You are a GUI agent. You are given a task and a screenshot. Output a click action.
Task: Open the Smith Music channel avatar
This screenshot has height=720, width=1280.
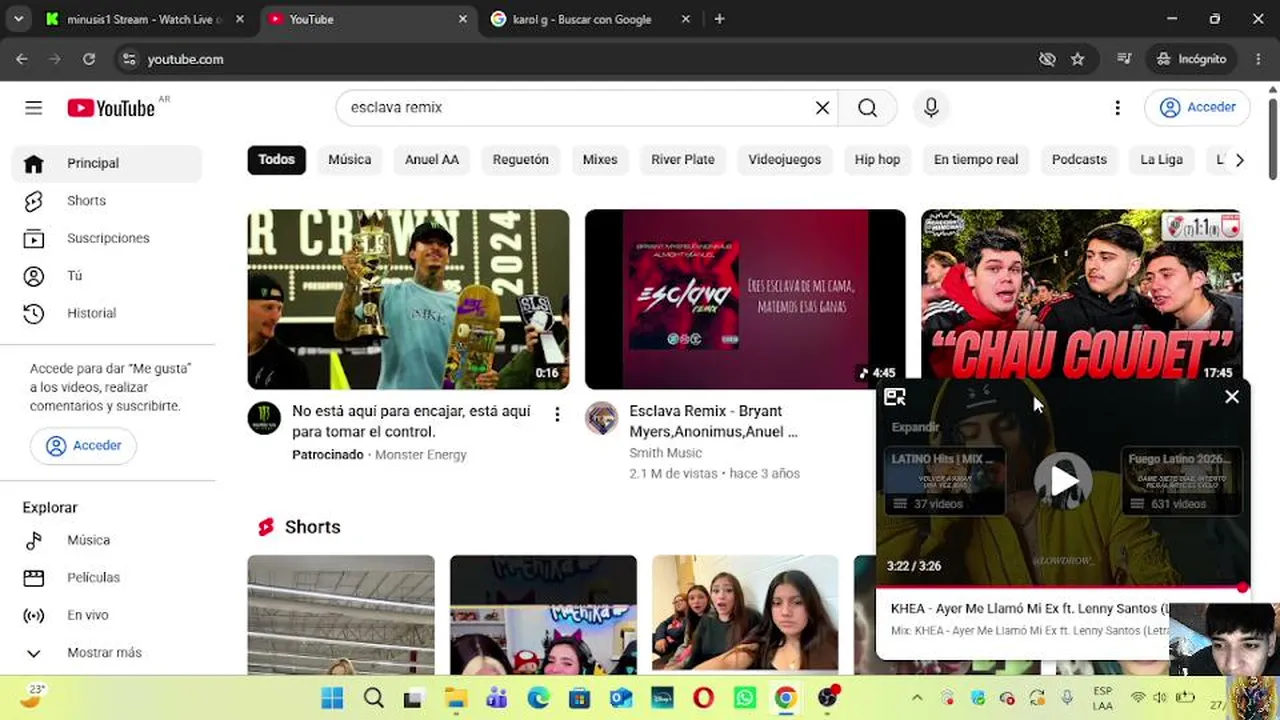point(602,419)
